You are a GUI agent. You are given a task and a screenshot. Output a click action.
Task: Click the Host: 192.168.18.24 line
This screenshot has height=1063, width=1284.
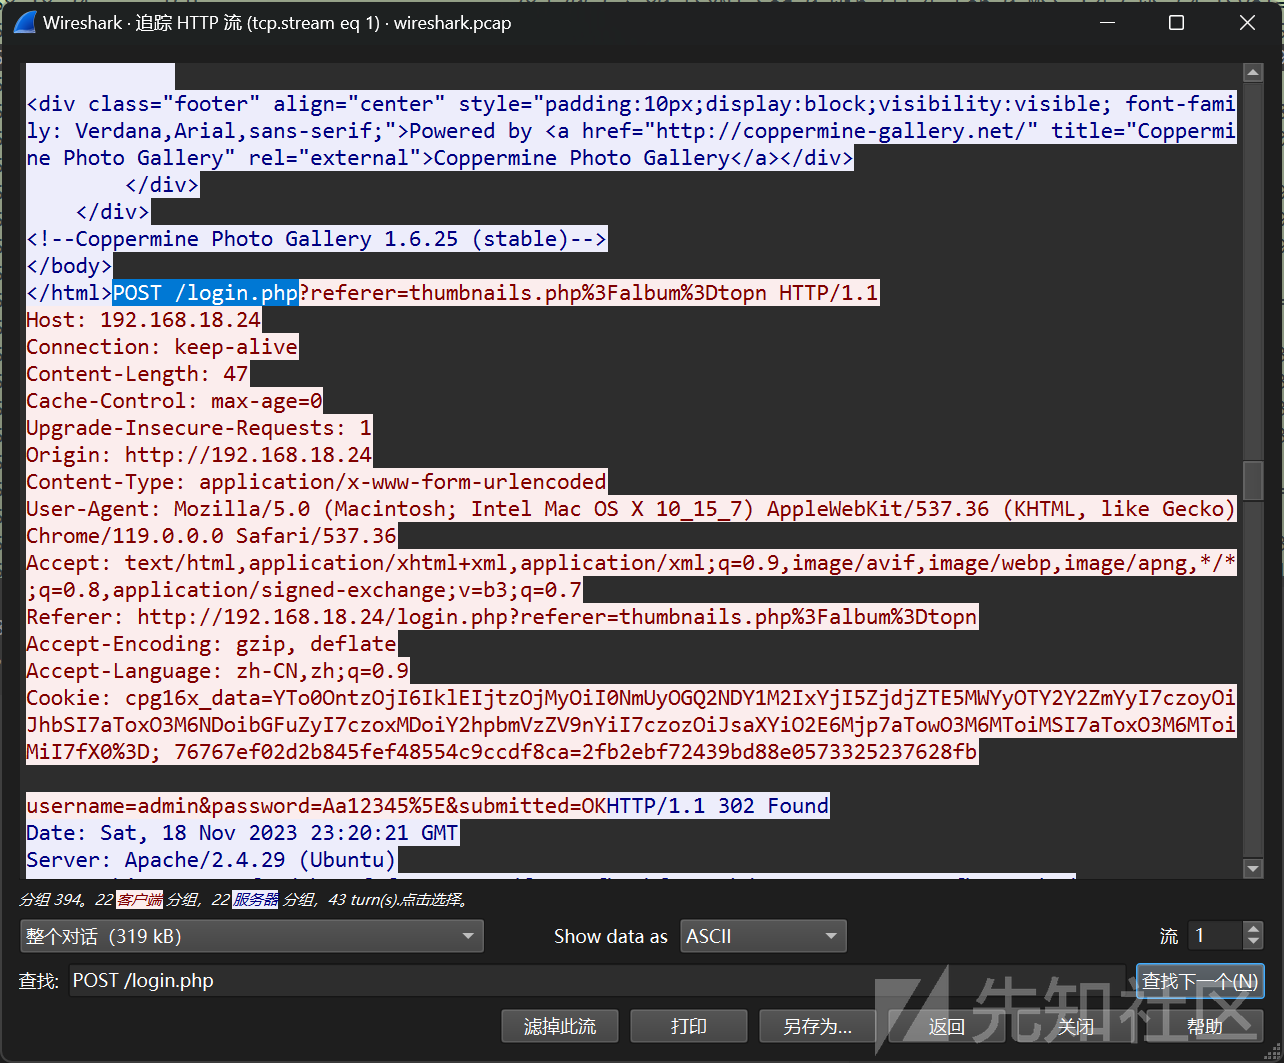143,320
